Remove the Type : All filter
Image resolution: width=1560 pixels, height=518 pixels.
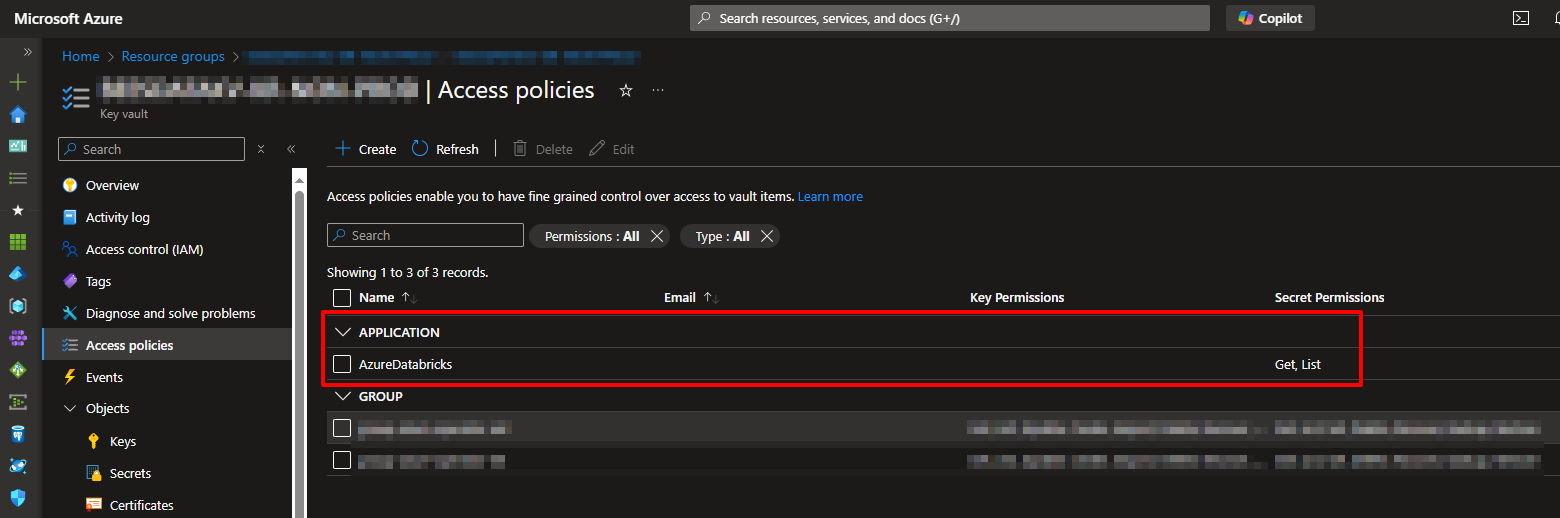[767, 236]
